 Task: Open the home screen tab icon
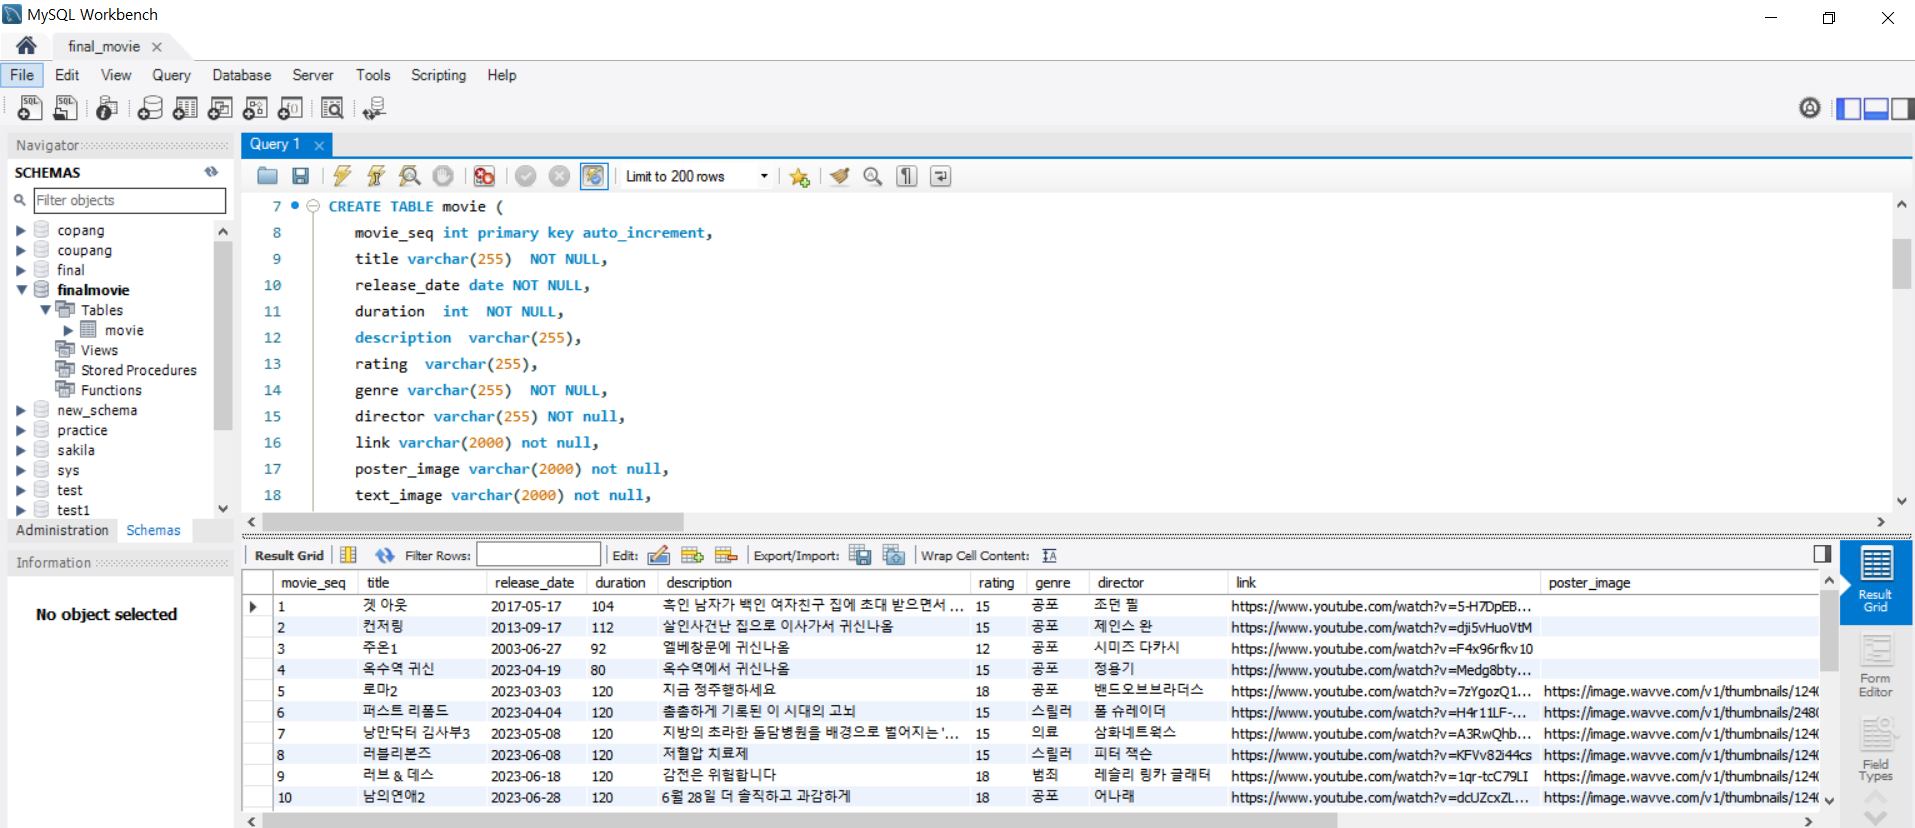tap(26, 45)
